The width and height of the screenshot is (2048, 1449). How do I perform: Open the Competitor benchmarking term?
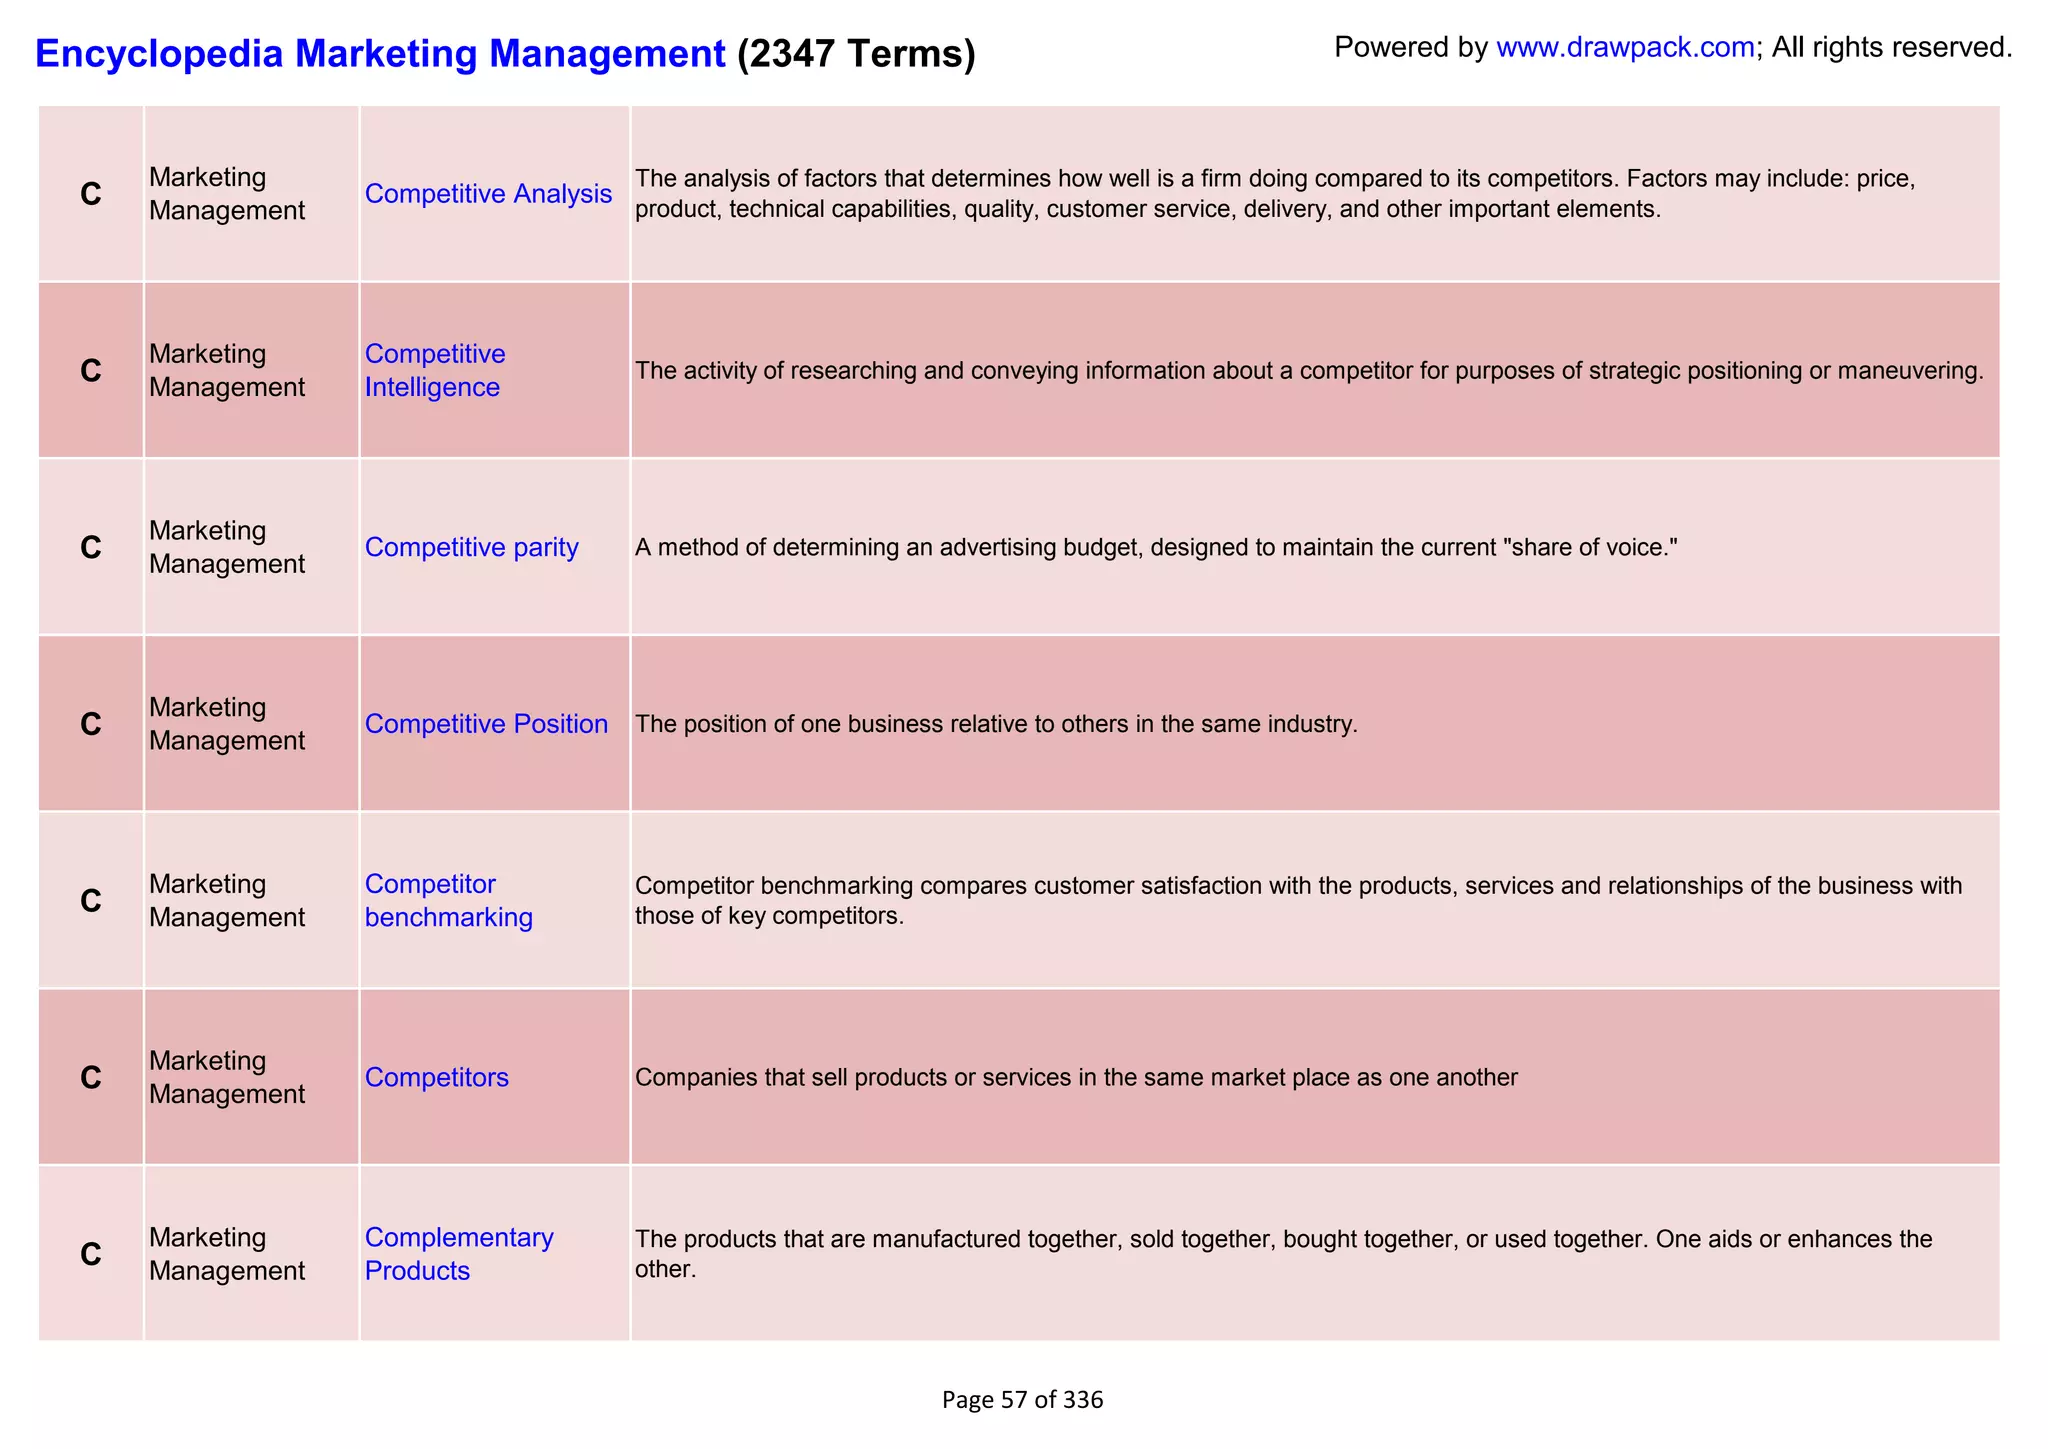(x=448, y=901)
